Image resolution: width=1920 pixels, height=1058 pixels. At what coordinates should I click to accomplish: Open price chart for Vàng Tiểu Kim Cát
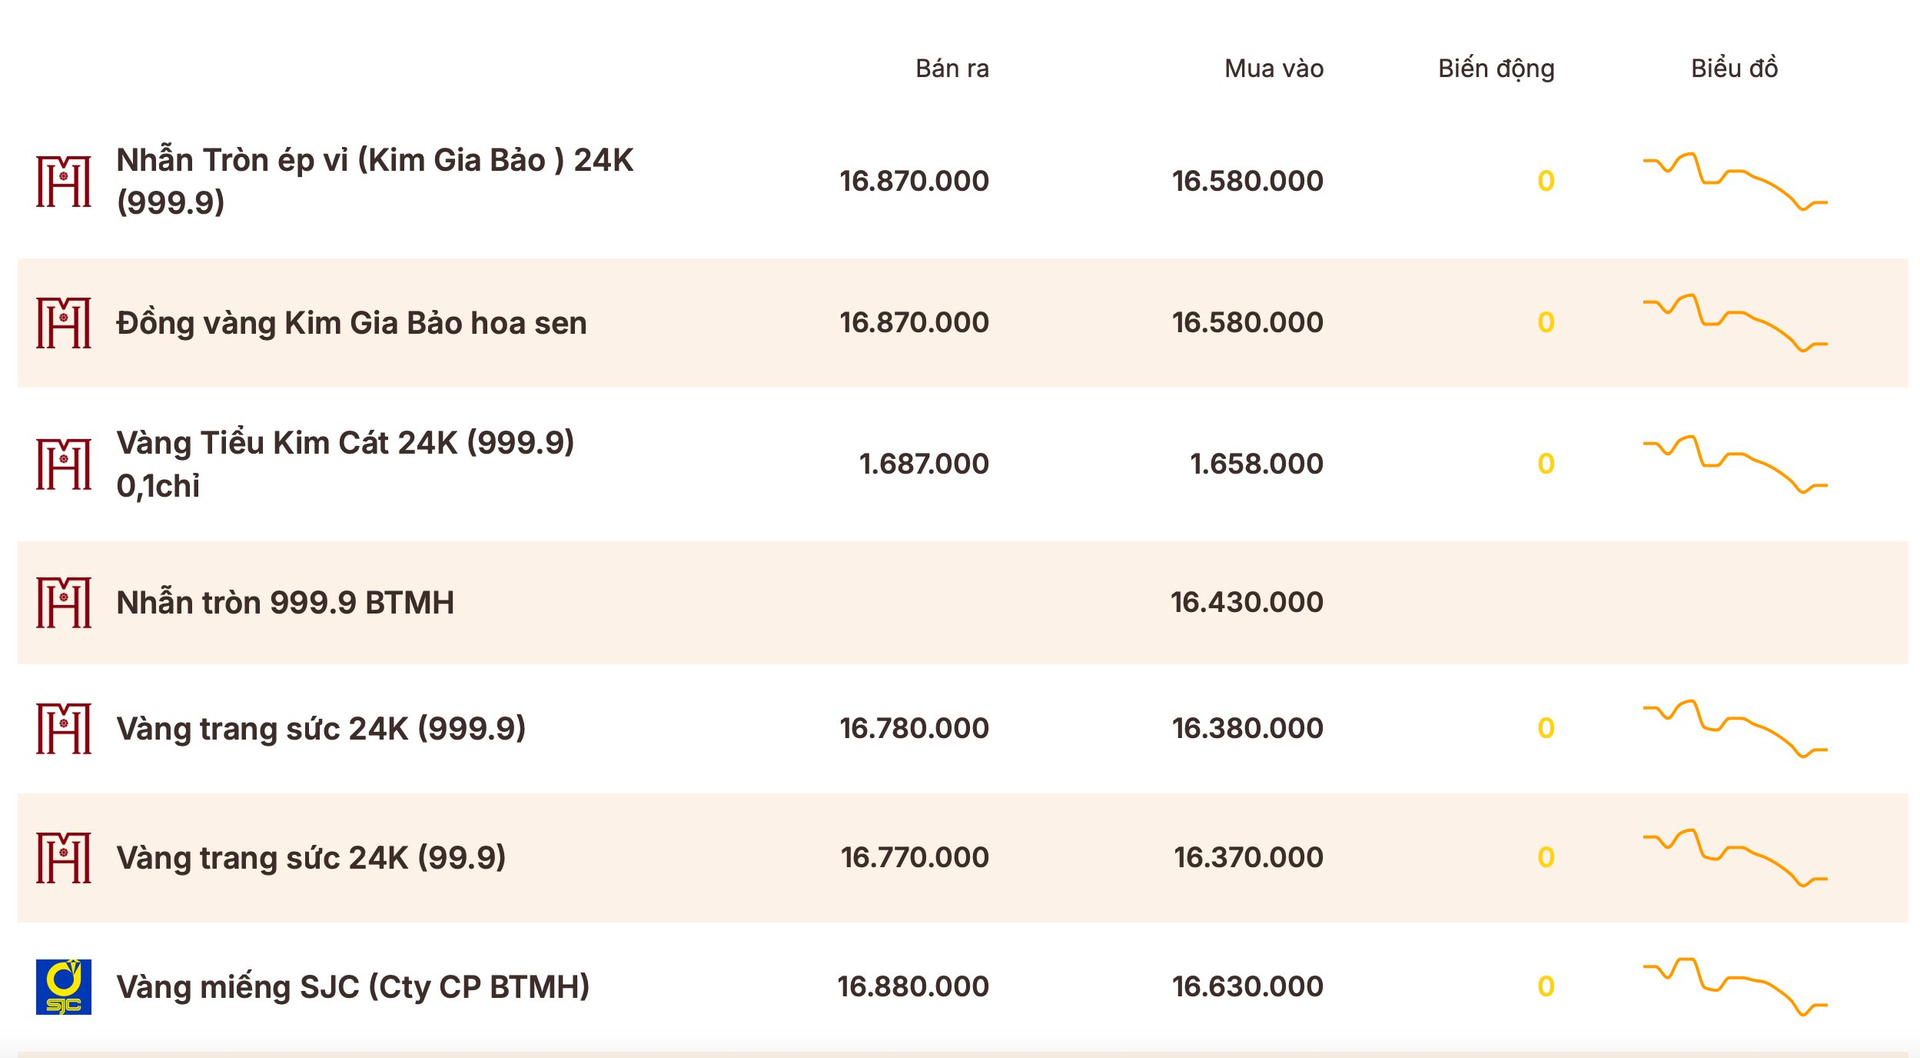pyautogui.click(x=1734, y=464)
